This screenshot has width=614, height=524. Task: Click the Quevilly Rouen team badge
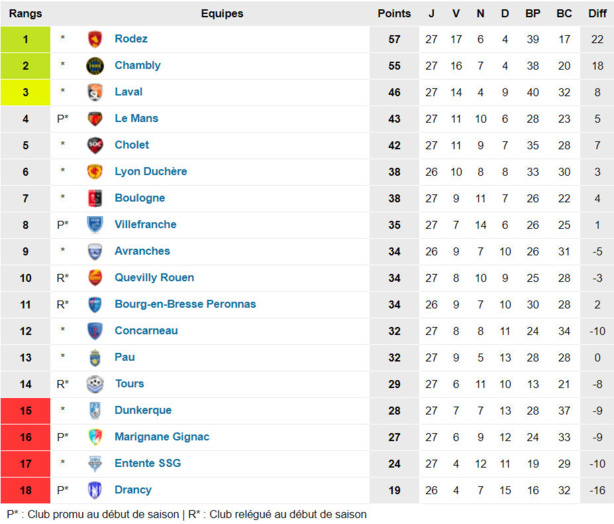95,278
